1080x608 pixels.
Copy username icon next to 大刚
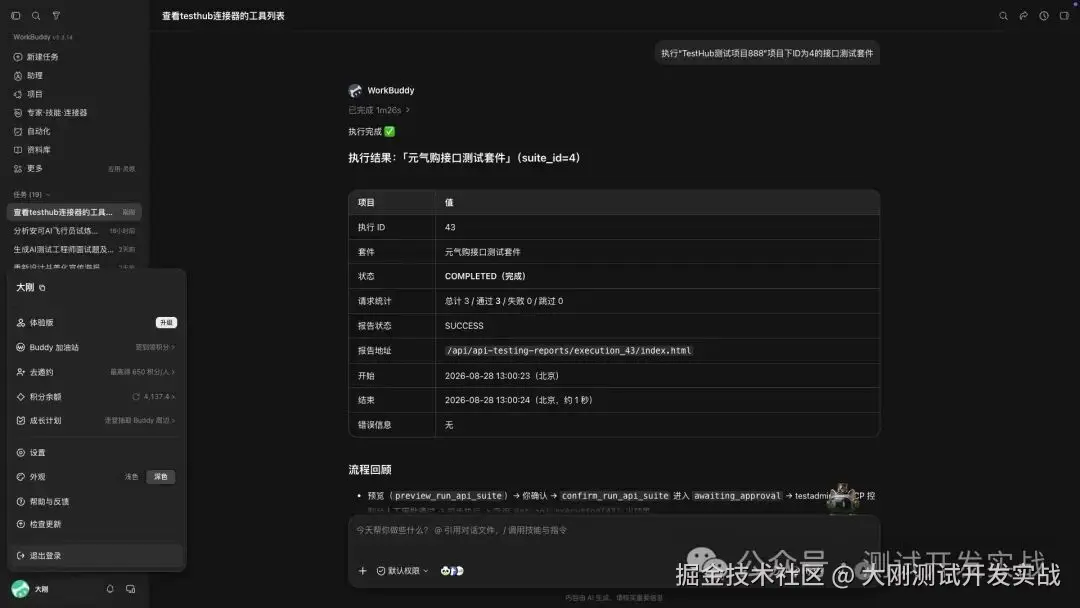(x=42, y=288)
